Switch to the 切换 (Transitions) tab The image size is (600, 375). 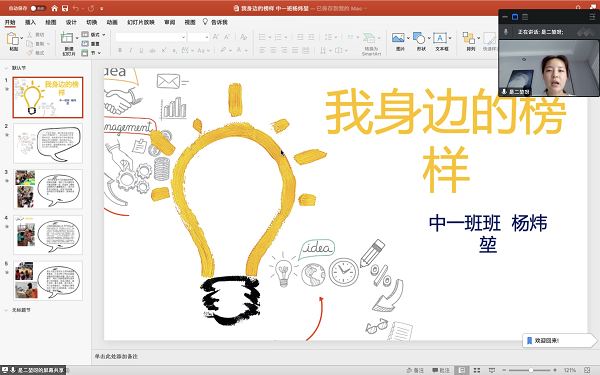point(91,22)
